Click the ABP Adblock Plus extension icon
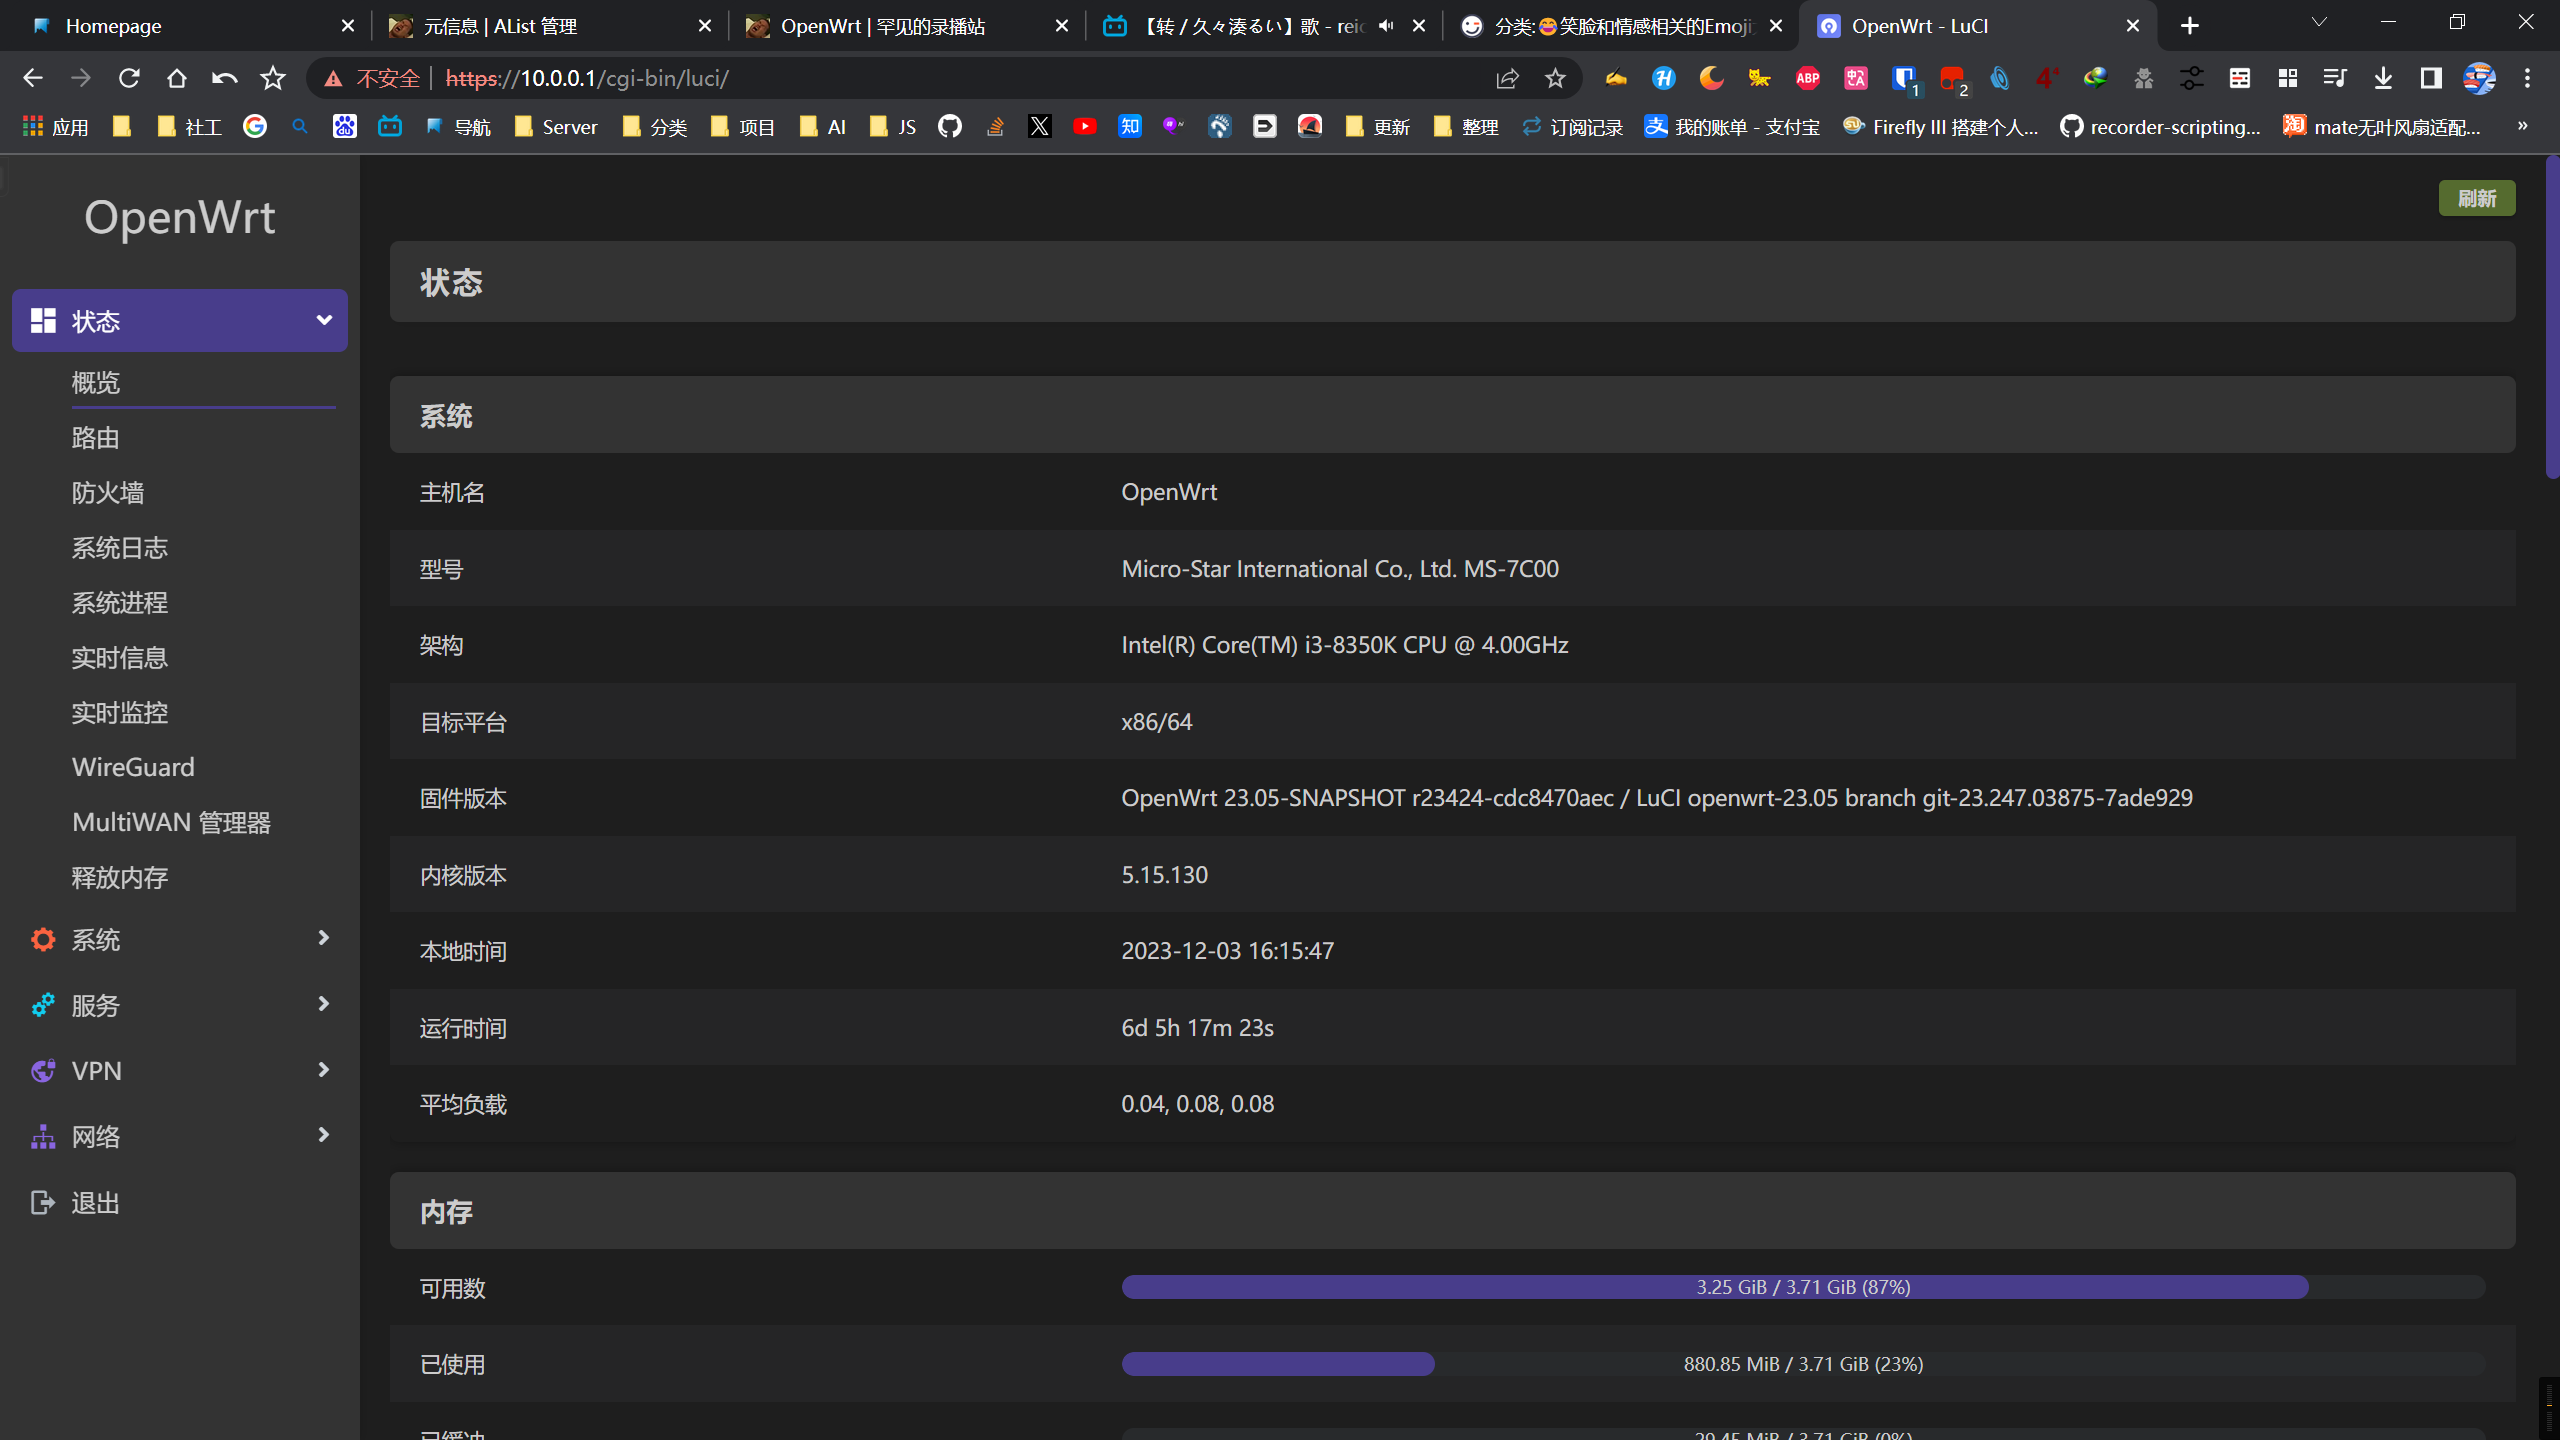 (x=1808, y=78)
